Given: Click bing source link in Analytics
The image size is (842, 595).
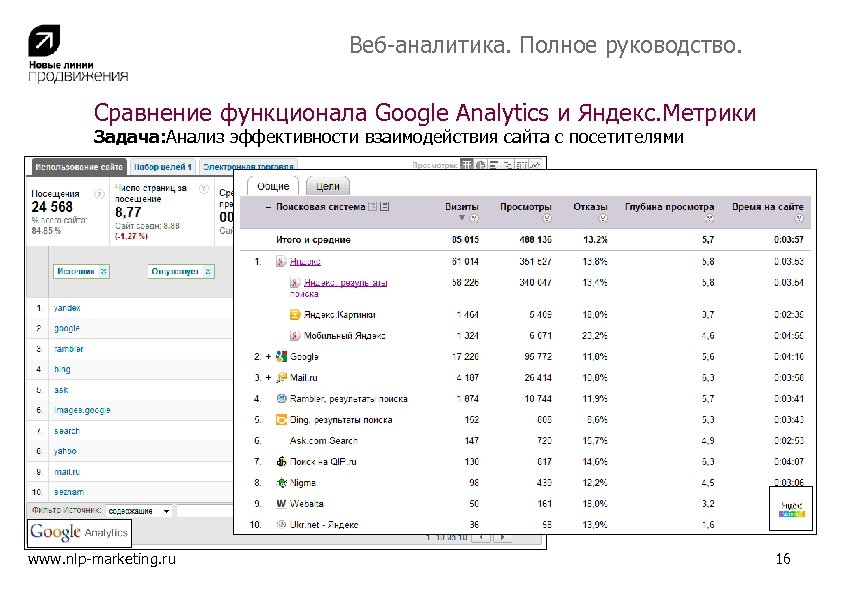Looking at the screenshot, I should point(62,369).
